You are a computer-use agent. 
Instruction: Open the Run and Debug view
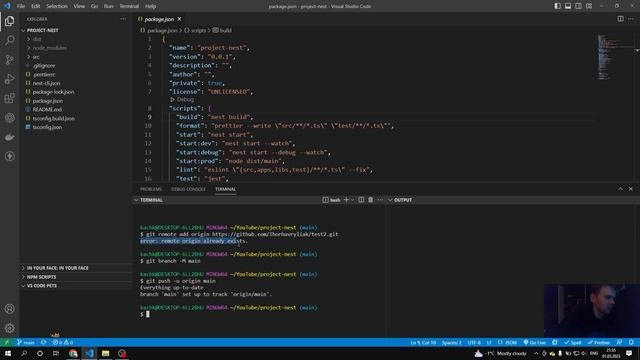pyautogui.click(x=9, y=79)
